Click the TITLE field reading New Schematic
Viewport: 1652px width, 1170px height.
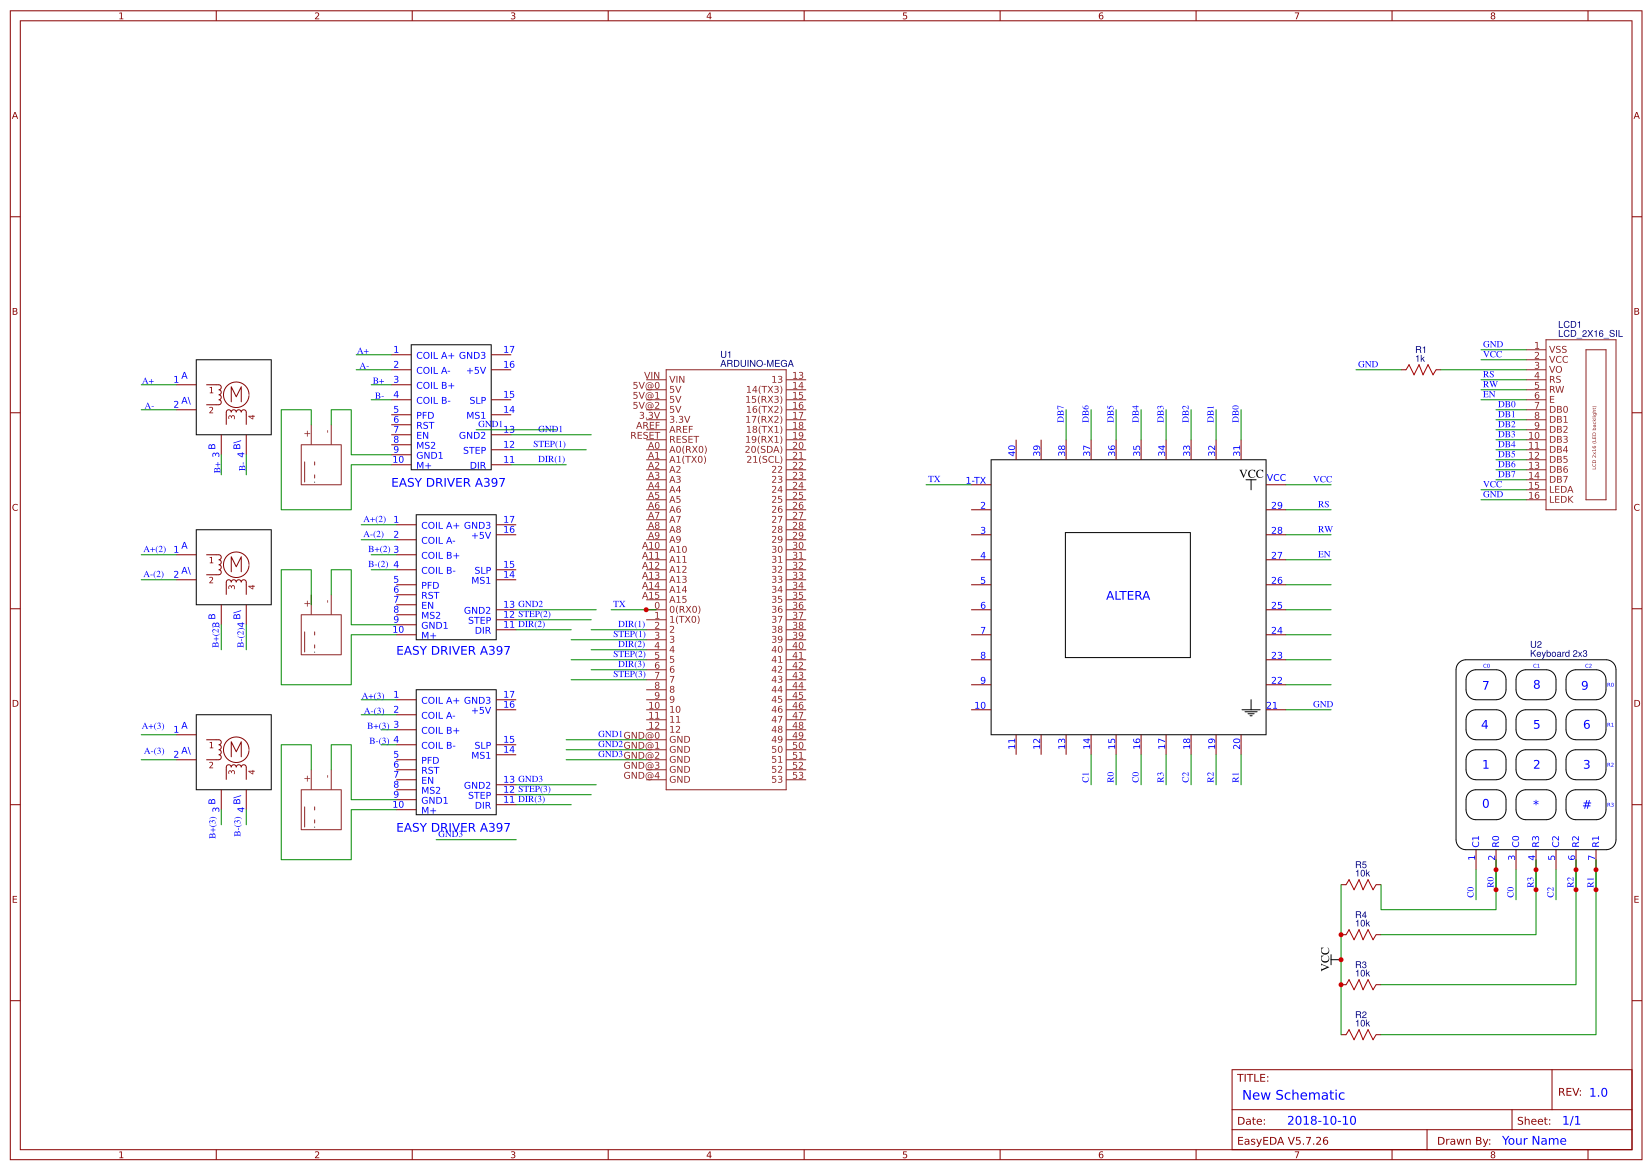pos(1291,1095)
